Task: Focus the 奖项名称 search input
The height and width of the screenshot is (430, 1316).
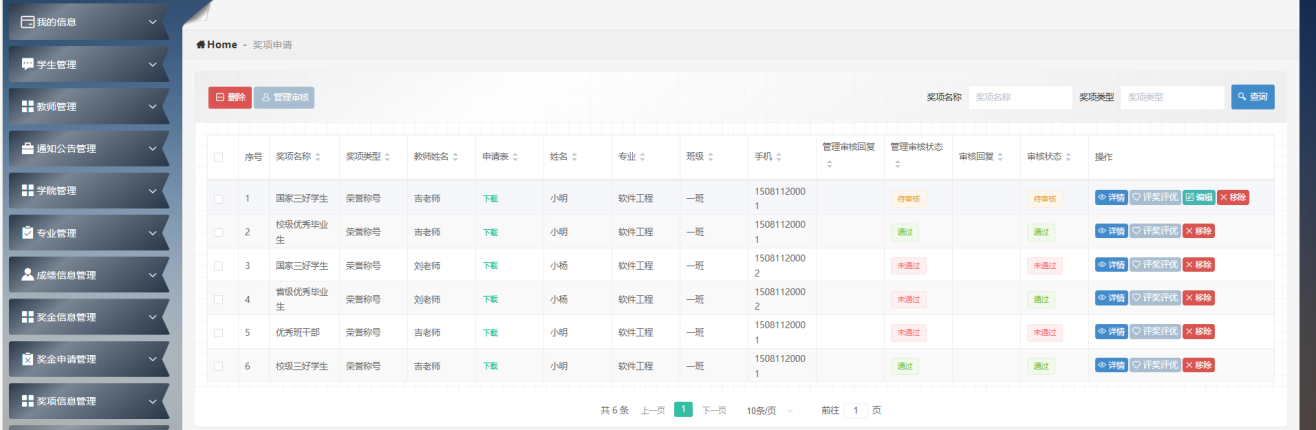Action: coord(1020,97)
